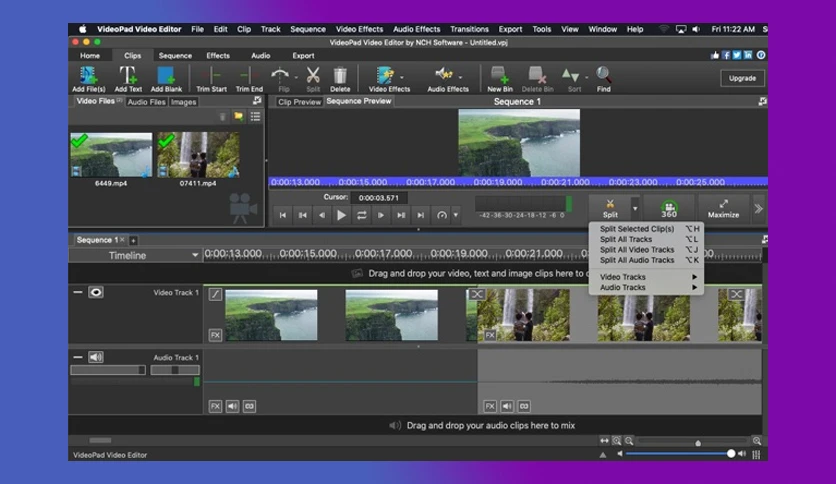
Task: Collapse Video Track 1 with minus button
Action: pyautogui.click(x=78, y=292)
